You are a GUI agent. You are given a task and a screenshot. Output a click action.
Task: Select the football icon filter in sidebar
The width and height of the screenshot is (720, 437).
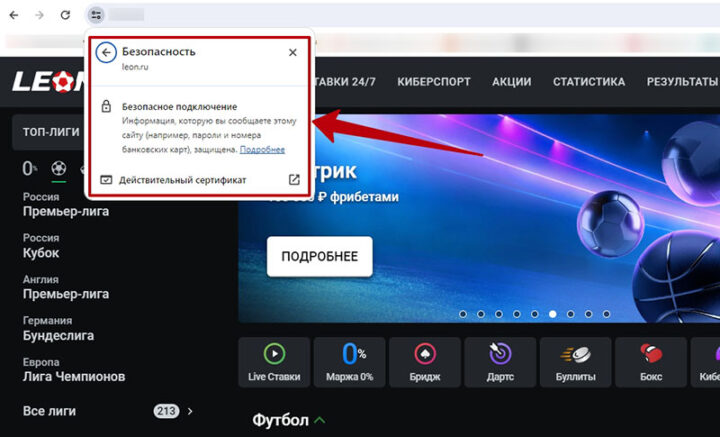pos(59,168)
